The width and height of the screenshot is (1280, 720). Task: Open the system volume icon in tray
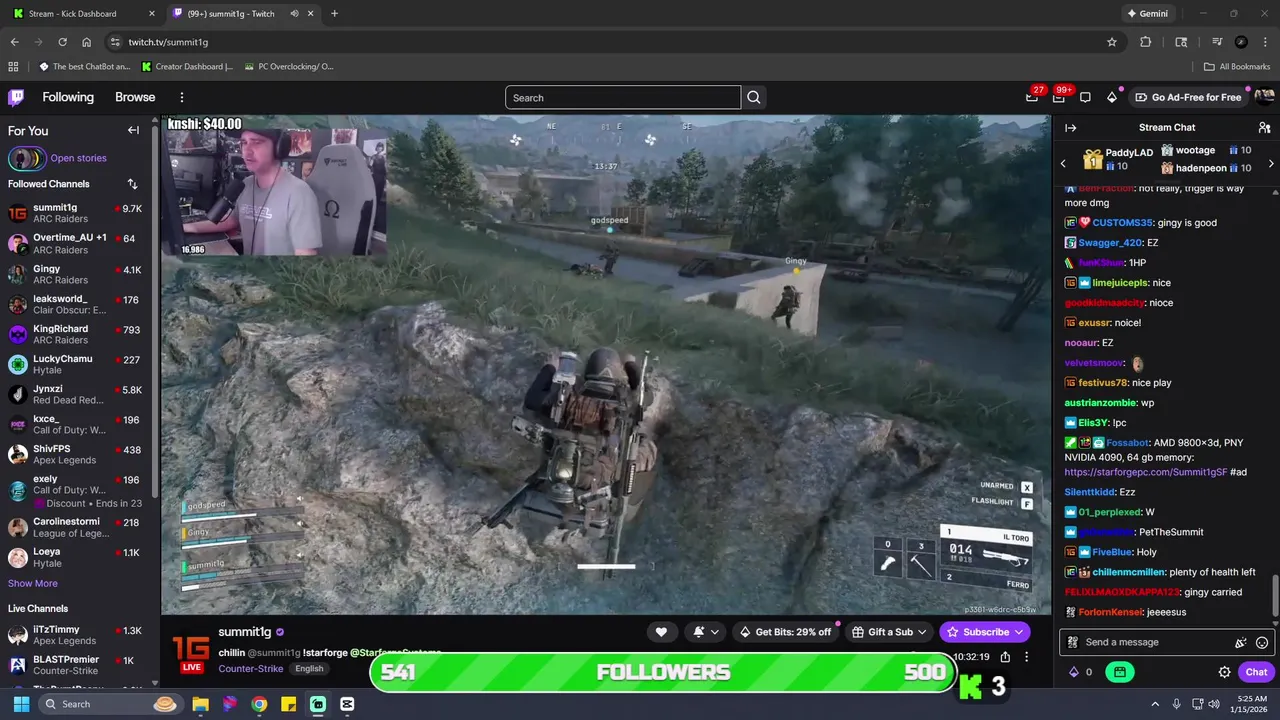pyautogui.click(x=1214, y=704)
